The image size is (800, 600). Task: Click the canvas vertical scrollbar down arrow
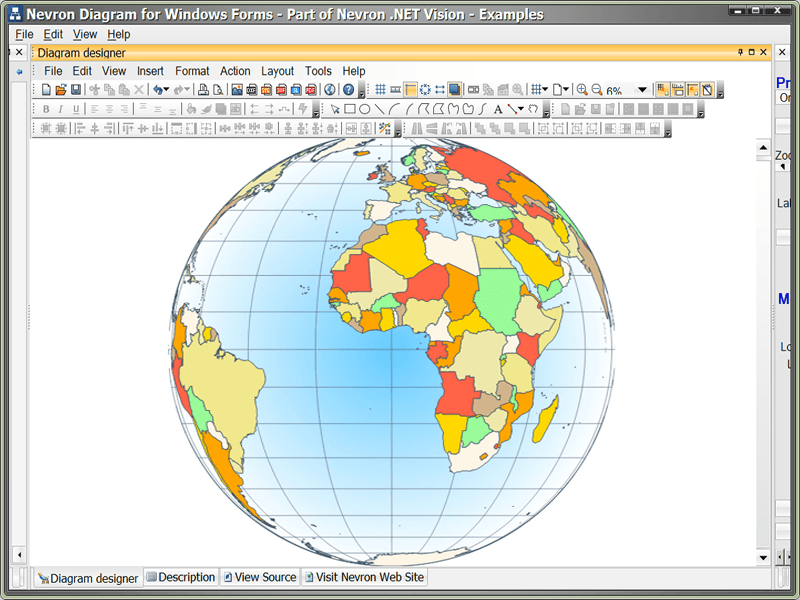(x=763, y=558)
